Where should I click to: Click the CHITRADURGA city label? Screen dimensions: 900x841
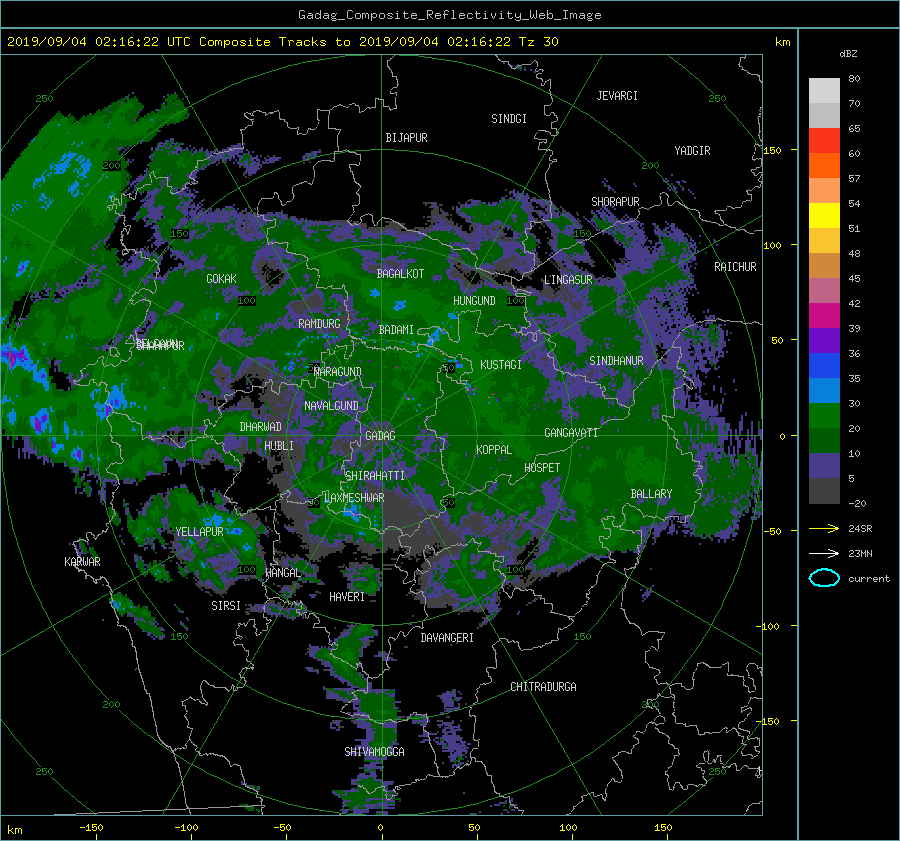[x=543, y=687]
